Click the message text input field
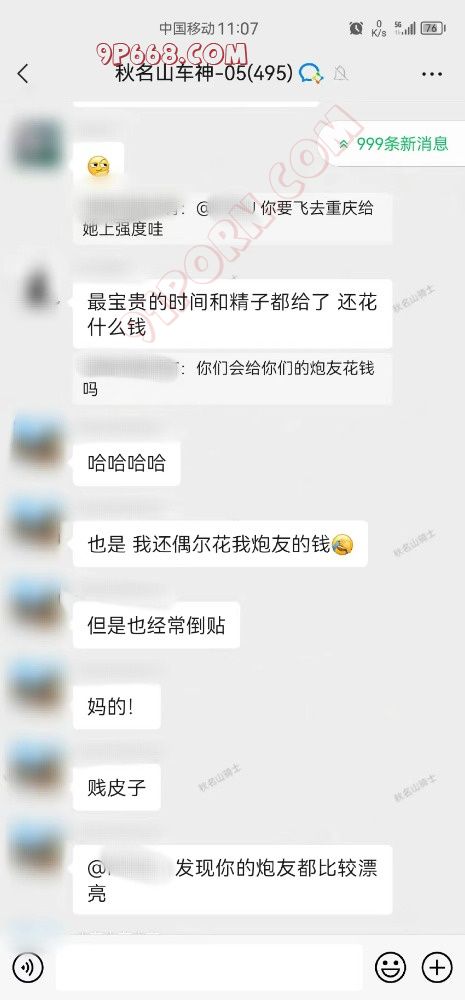The height and width of the screenshot is (1000, 465). (209, 968)
